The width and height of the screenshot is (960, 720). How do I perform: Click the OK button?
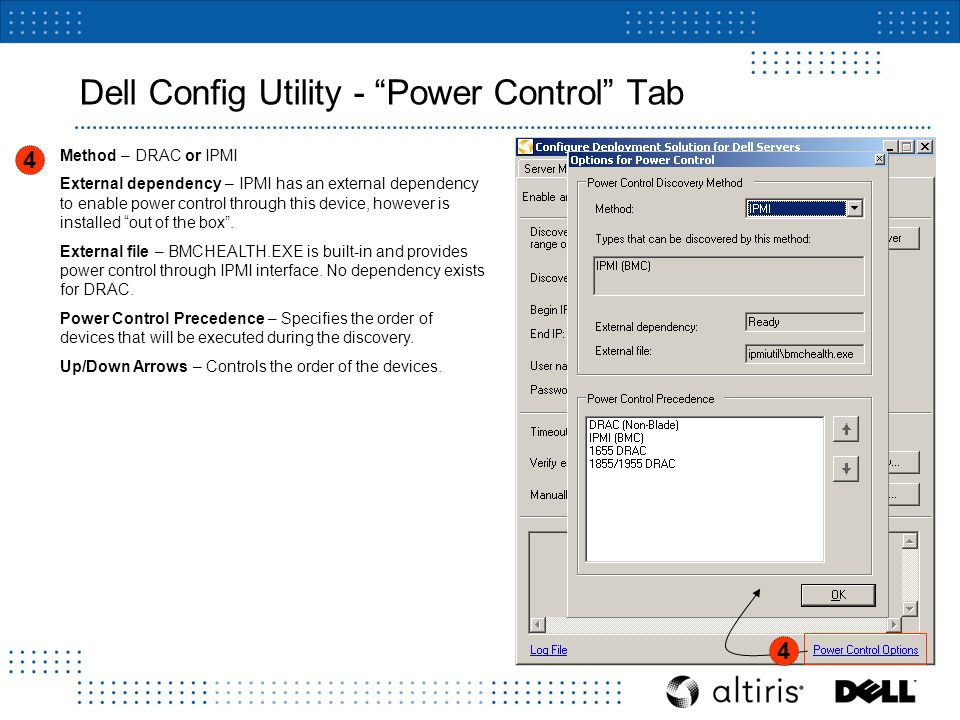click(838, 594)
